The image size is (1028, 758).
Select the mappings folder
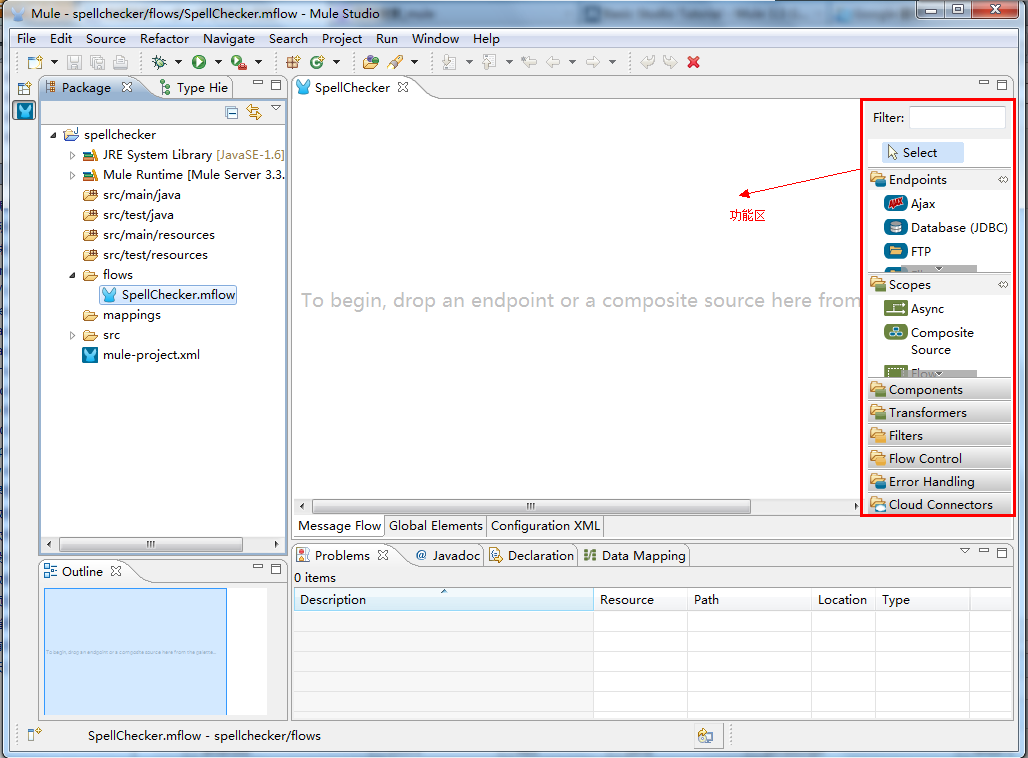pyautogui.click(x=122, y=315)
